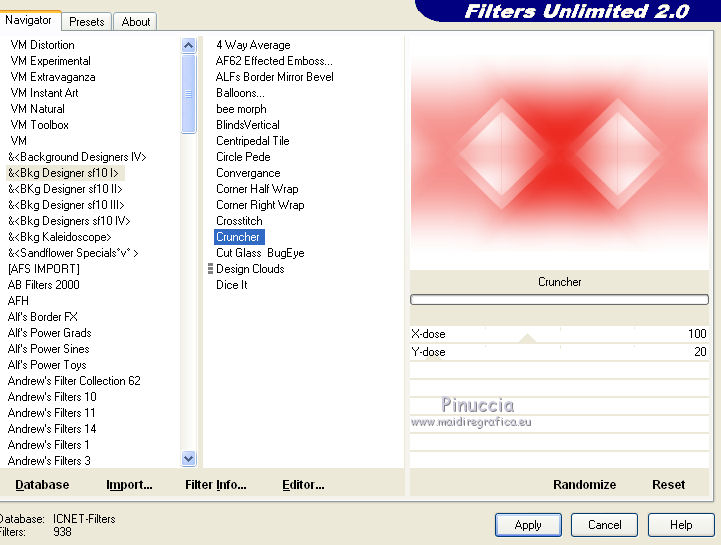Viewport: 721px width, 545px height.
Task: Select Andrew's Filters 14 category
Action: point(52,429)
